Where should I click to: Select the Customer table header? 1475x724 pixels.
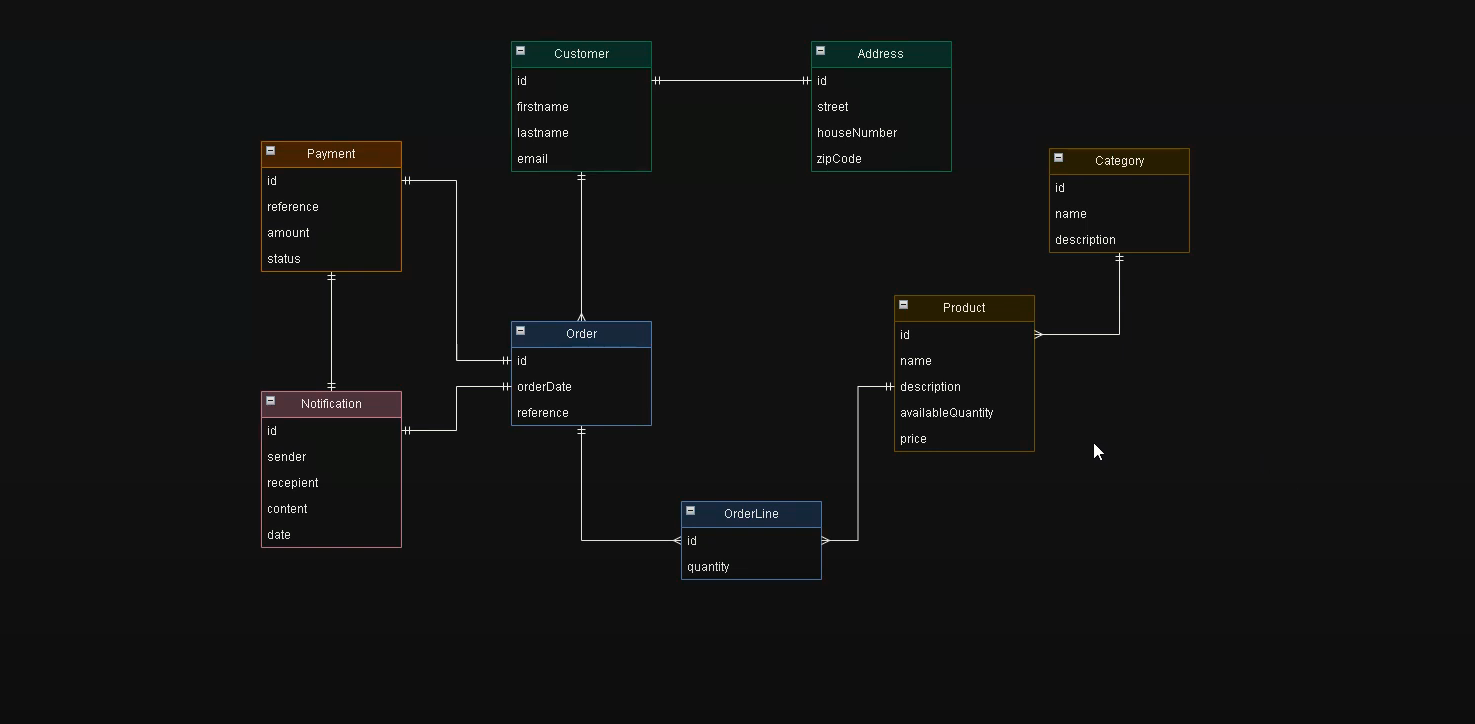click(x=581, y=54)
